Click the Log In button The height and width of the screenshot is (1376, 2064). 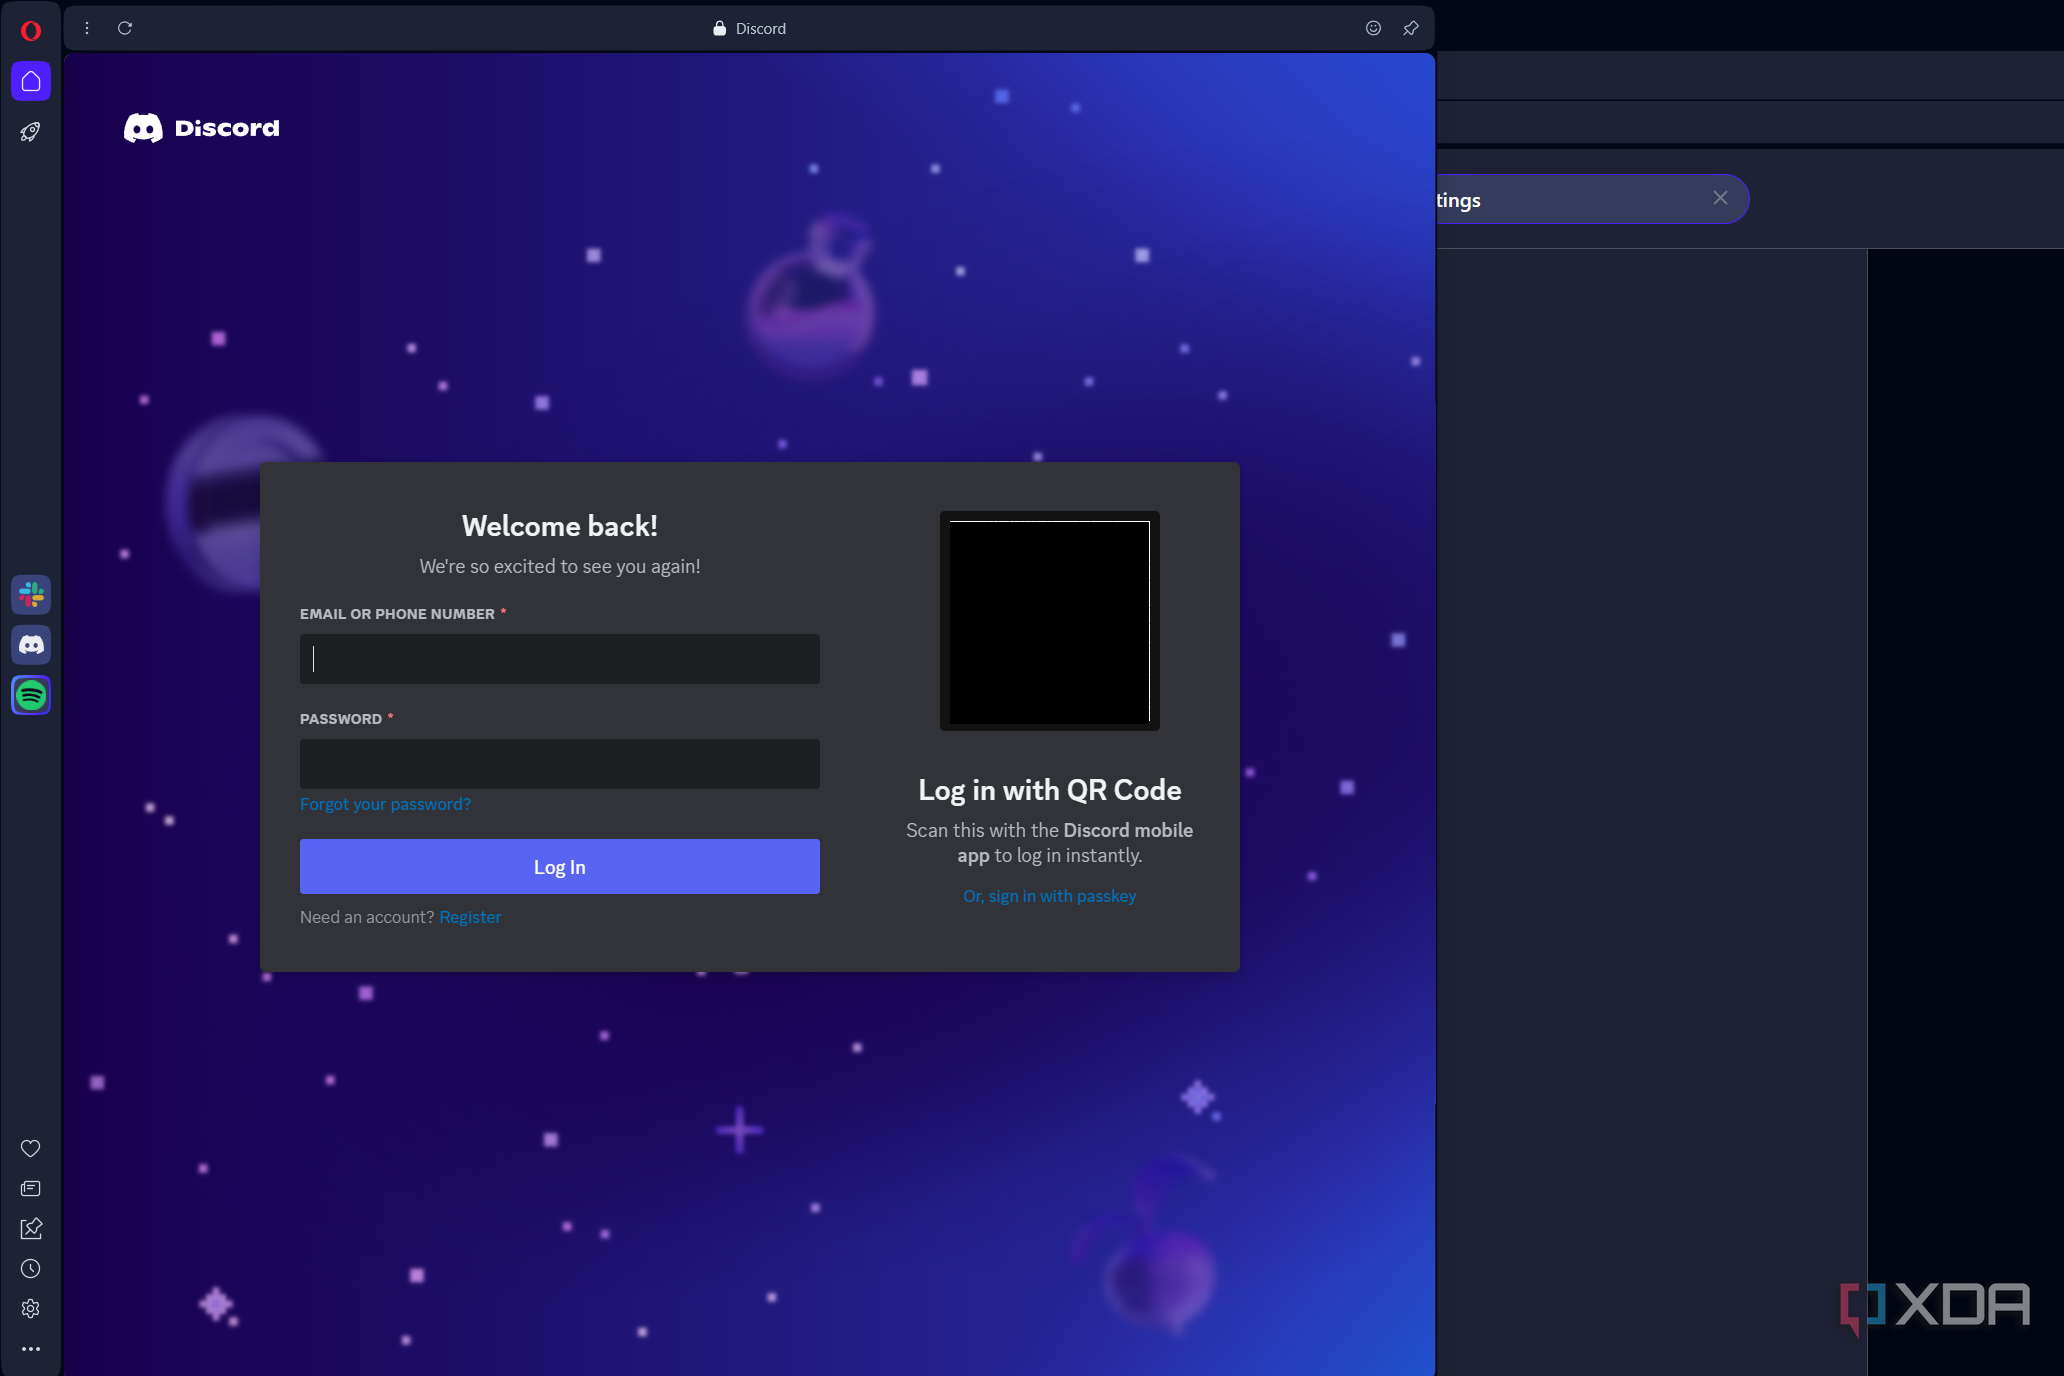559,866
